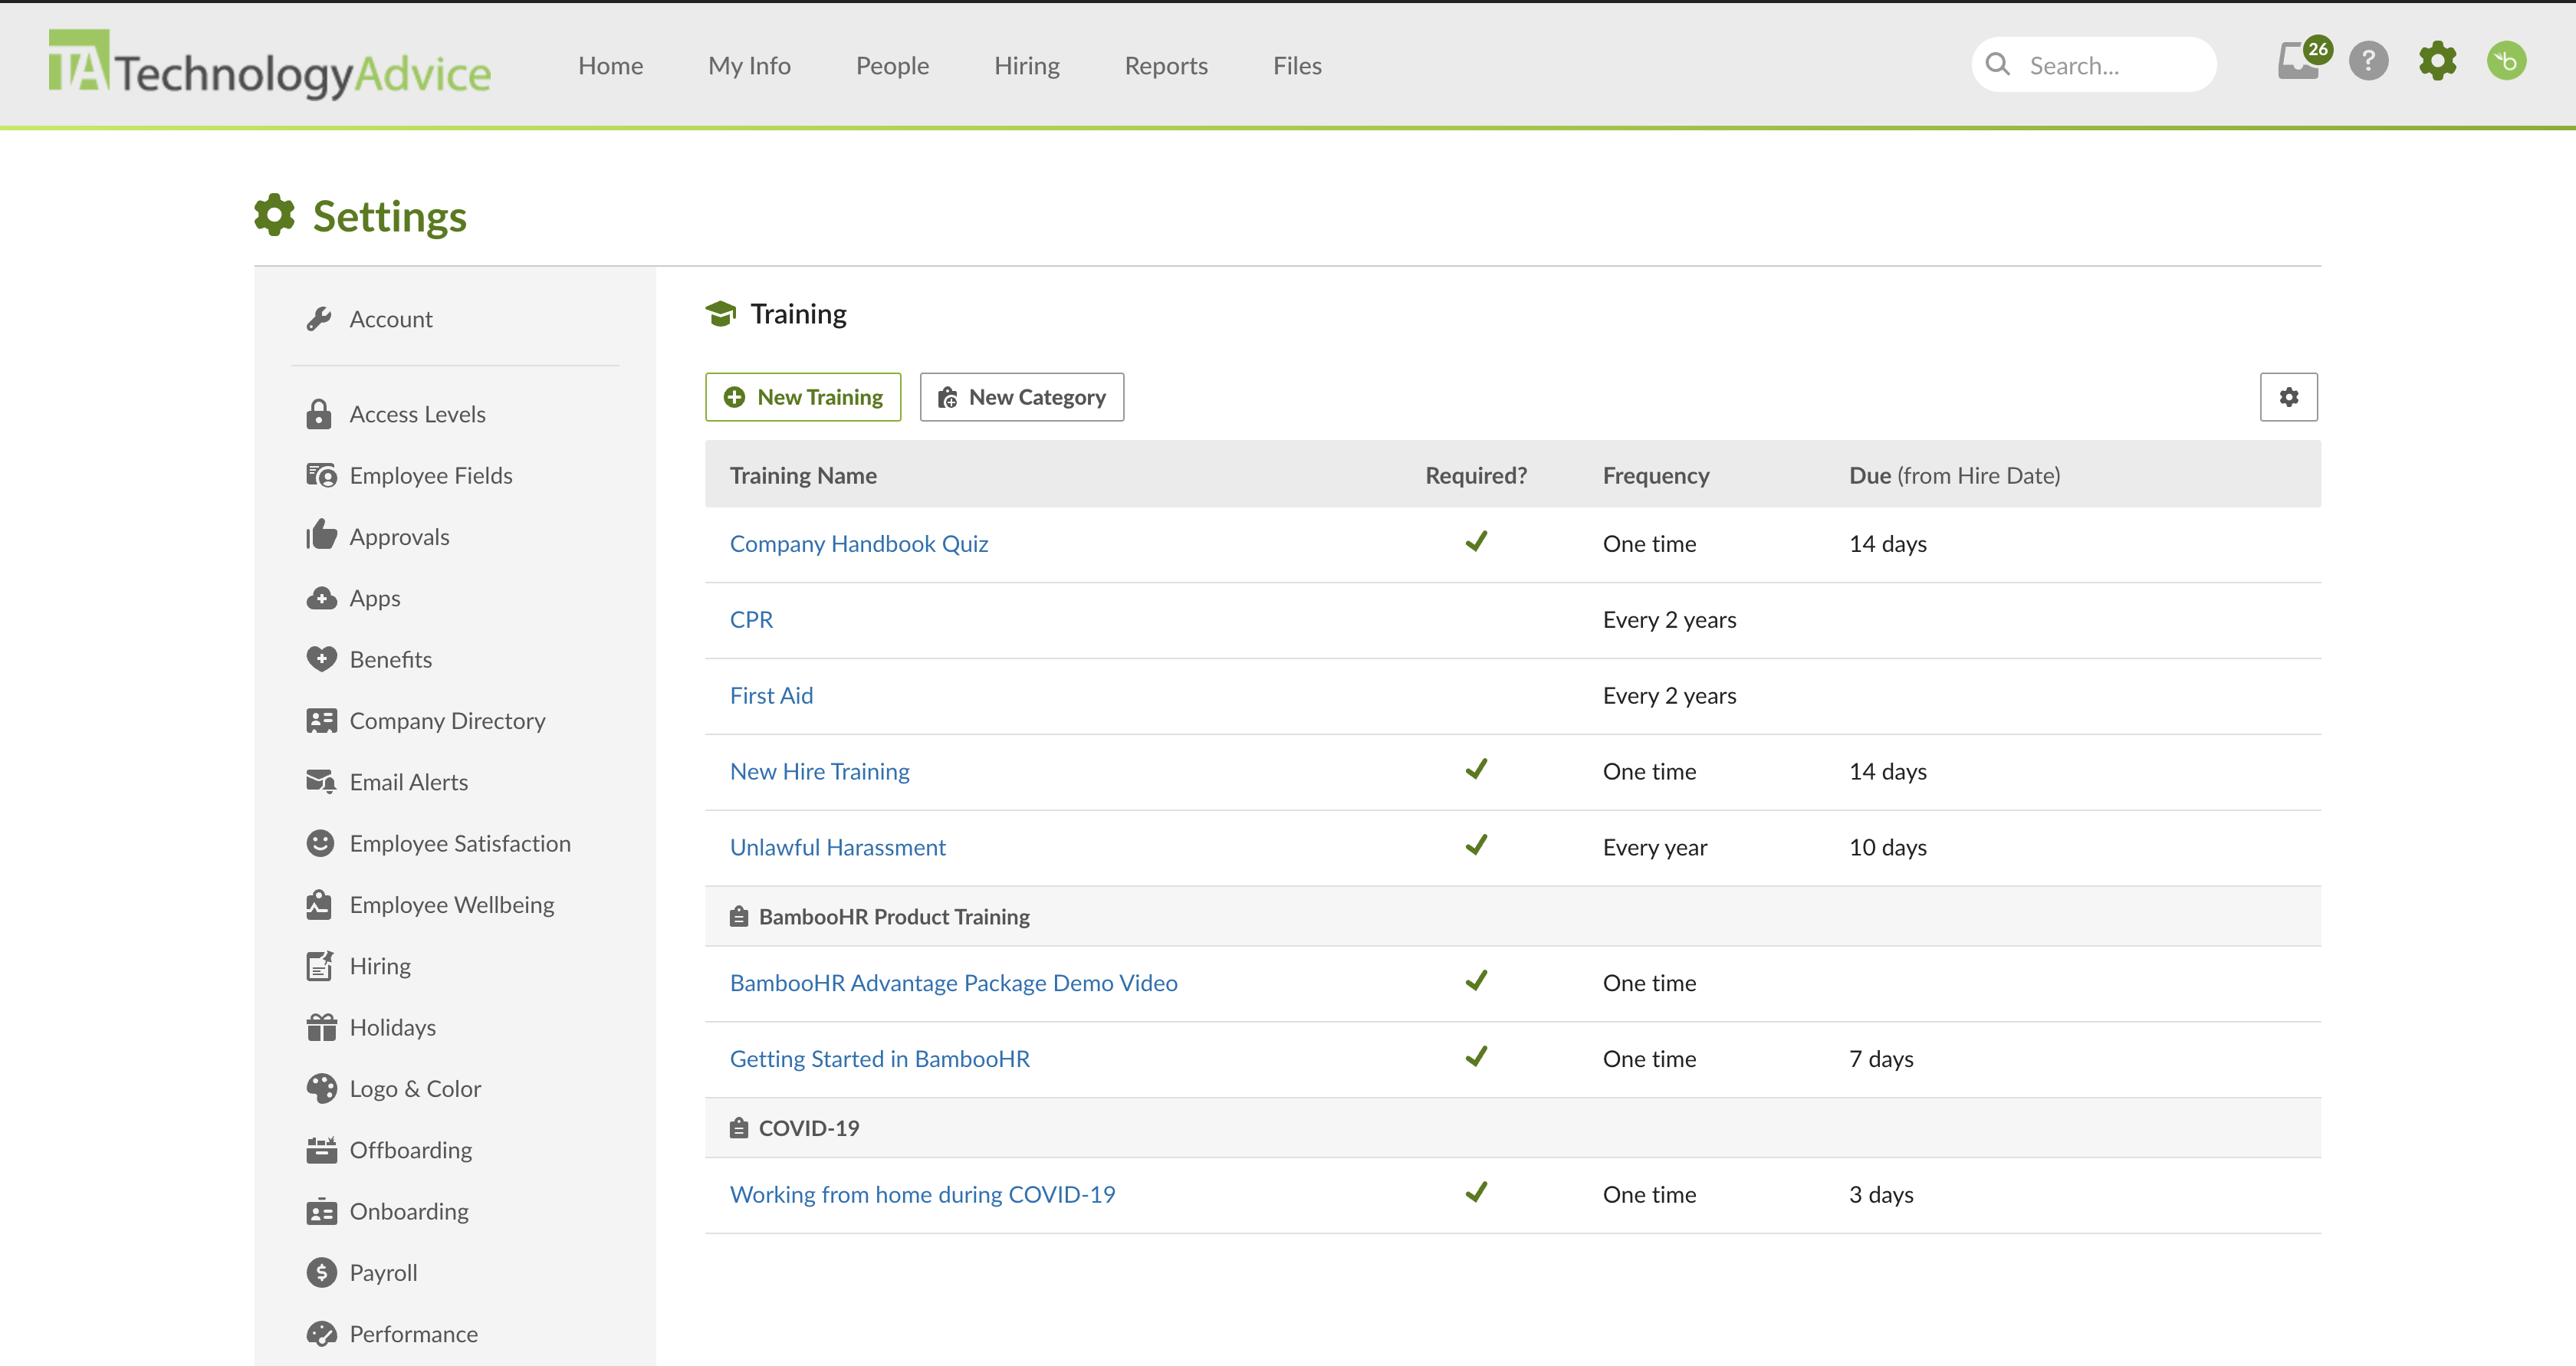Screen dimensions: 2576x1366
Task: Open the People tab
Action: pos(892,66)
